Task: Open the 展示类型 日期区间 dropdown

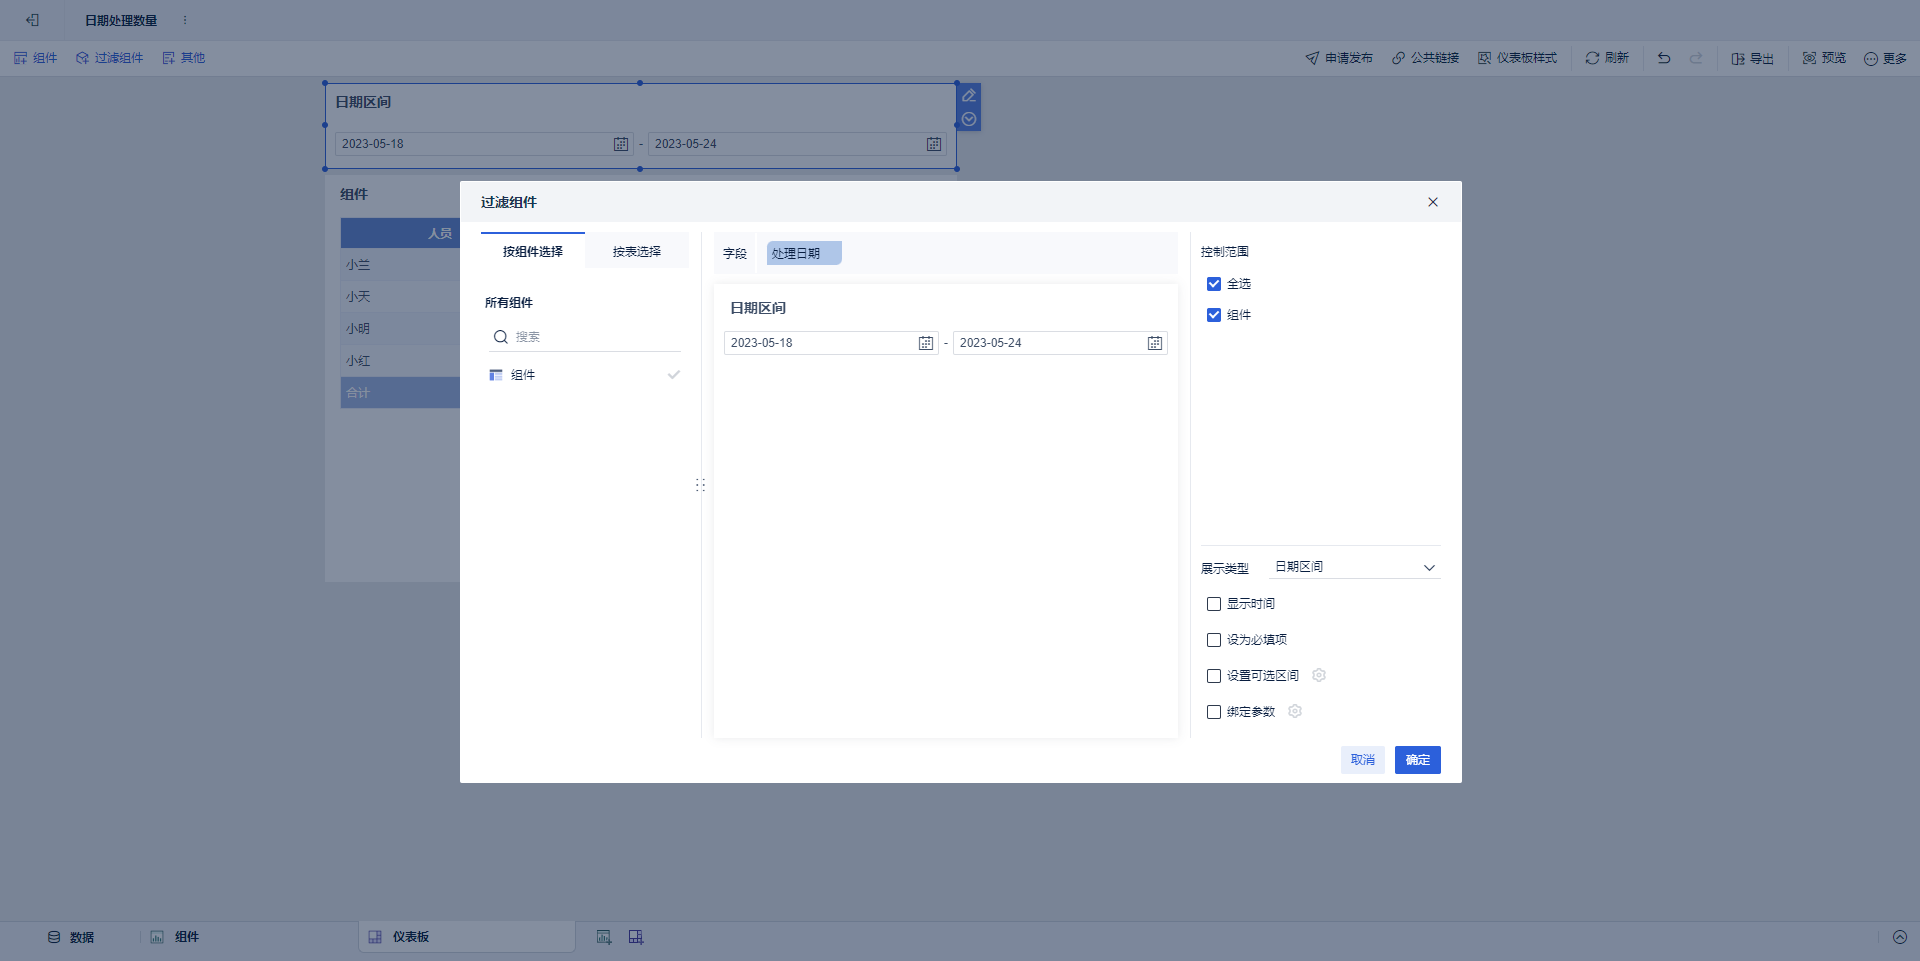Action: pyautogui.click(x=1355, y=567)
